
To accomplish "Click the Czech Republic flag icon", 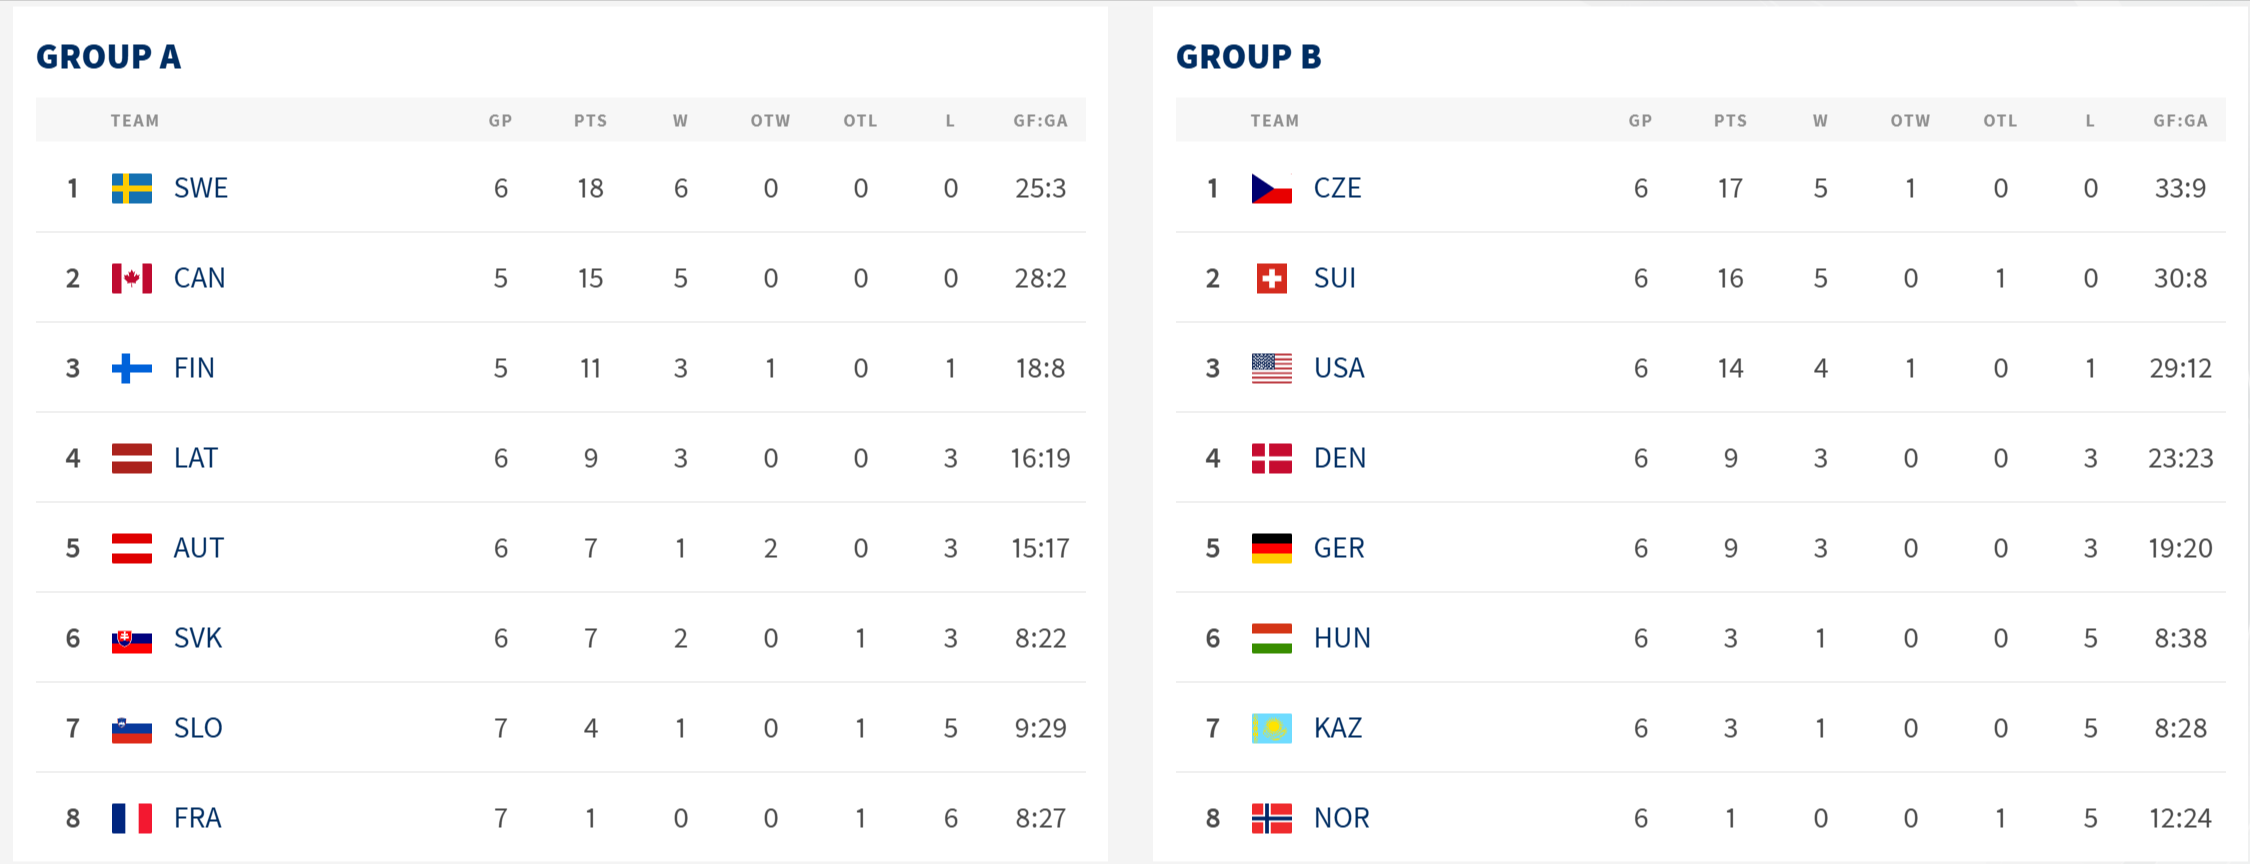I will [x=1272, y=188].
